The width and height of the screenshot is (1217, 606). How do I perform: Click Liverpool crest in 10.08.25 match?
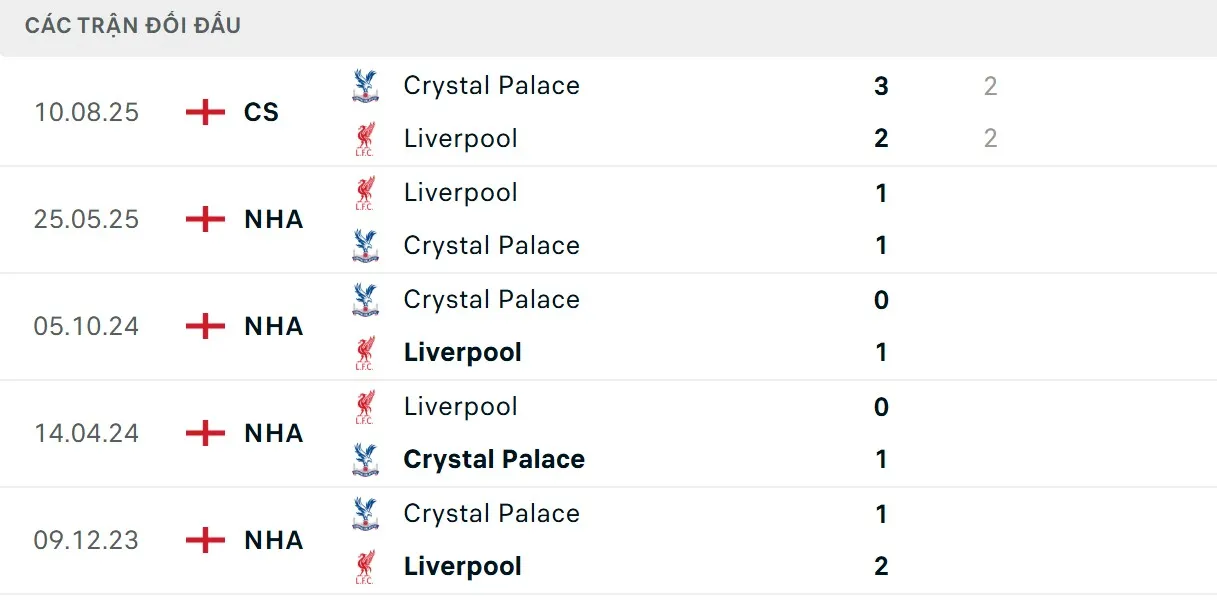(365, 139)
